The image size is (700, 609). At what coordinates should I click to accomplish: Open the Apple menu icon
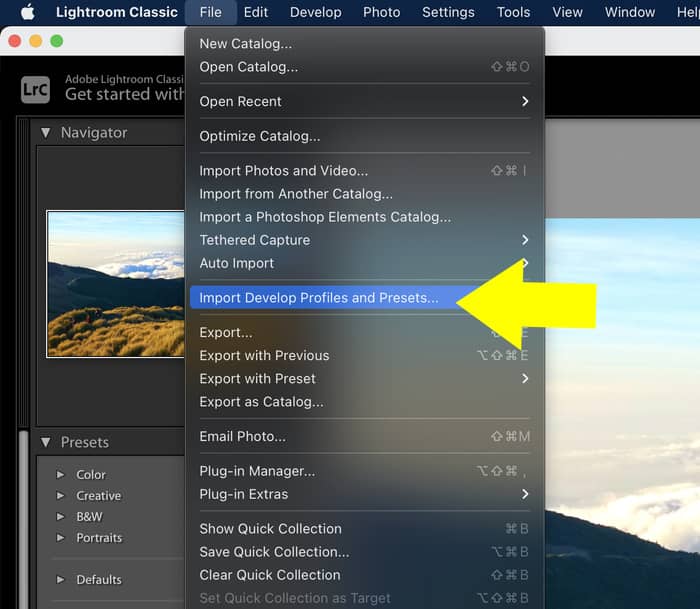[27, 12]
